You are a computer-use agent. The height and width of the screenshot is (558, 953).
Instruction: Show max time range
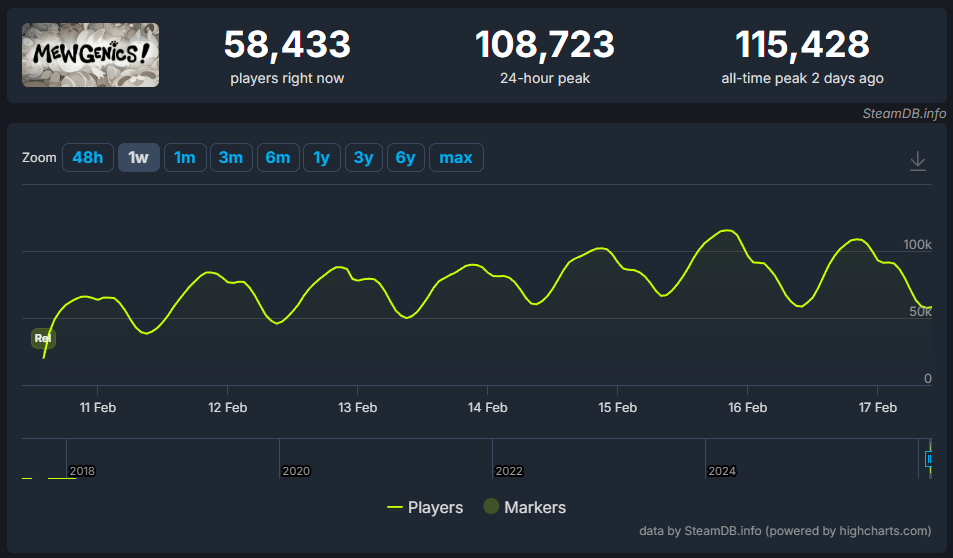click(x=456, y=157)
